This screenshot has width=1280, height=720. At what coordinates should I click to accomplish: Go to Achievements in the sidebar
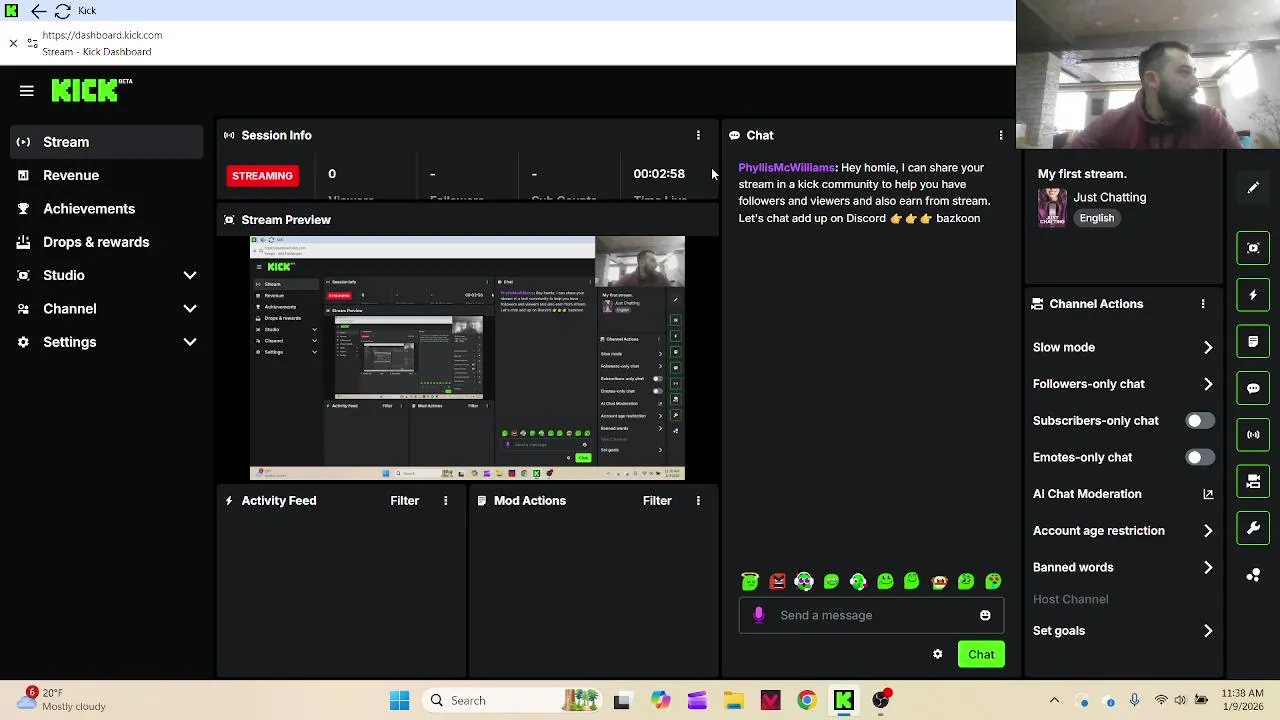[x=107, y=209]
